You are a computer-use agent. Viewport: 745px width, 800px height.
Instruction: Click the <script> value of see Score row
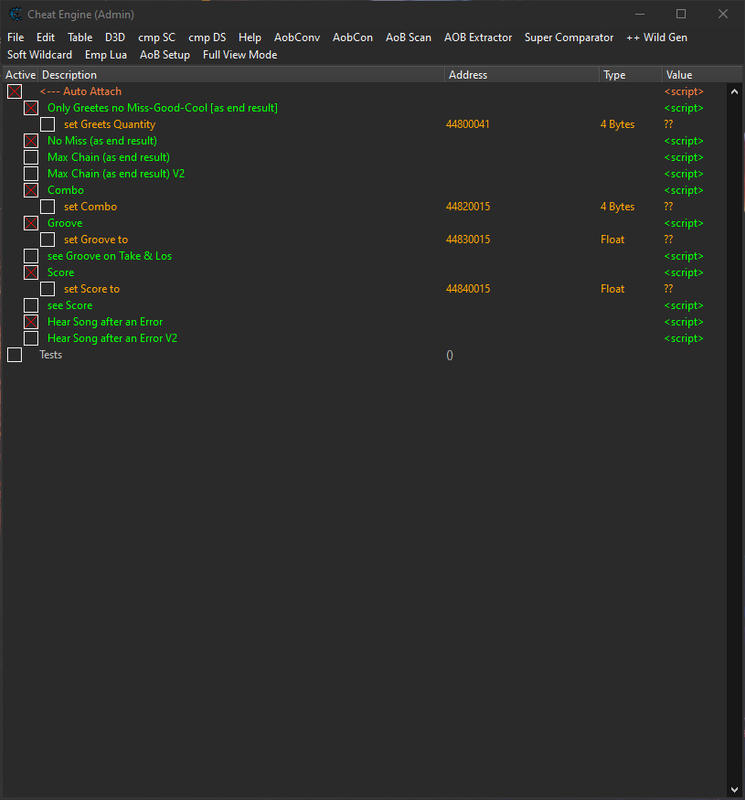pyautogui.click(x=684, y=305)
